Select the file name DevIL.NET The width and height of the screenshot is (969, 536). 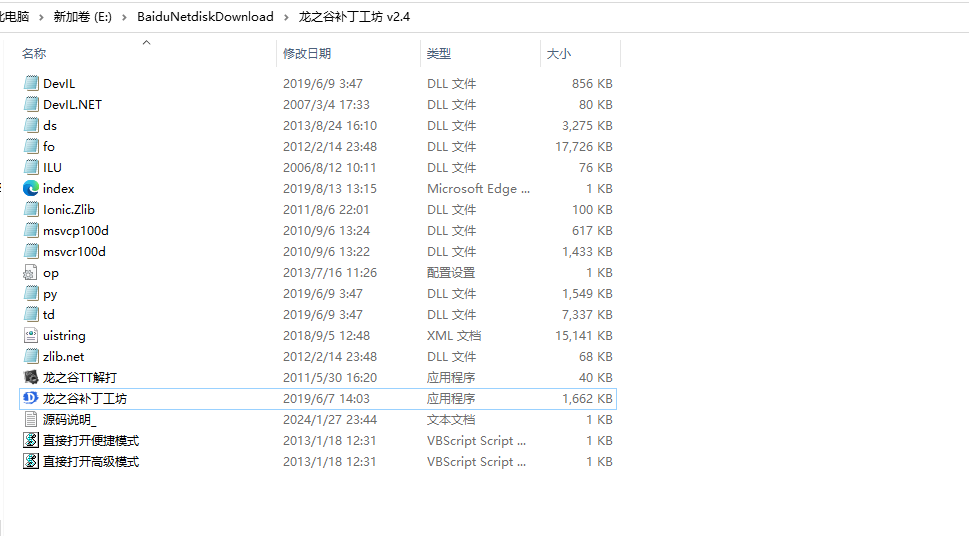click(72, 104)
